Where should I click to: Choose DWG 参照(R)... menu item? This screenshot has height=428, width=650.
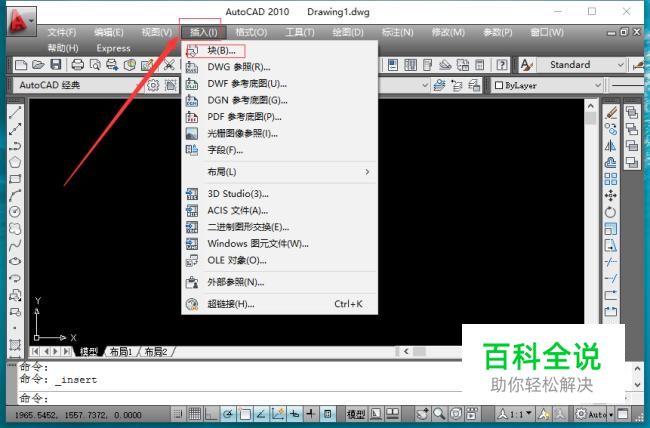pos(280,67)
